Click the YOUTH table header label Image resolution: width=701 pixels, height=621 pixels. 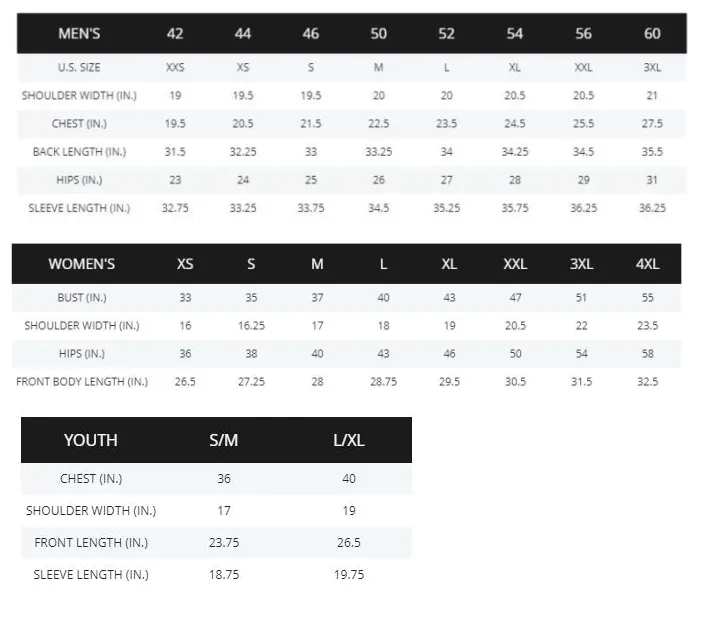tap(90, 440)
